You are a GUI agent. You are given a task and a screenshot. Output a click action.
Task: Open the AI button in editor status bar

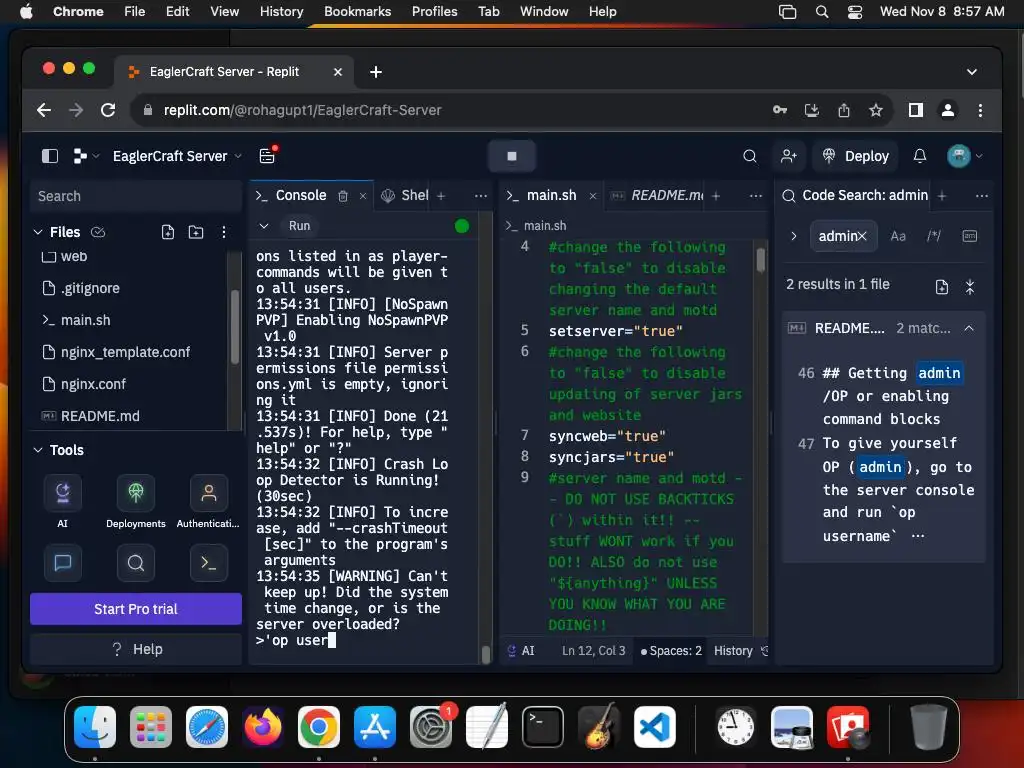coord(521,650)
